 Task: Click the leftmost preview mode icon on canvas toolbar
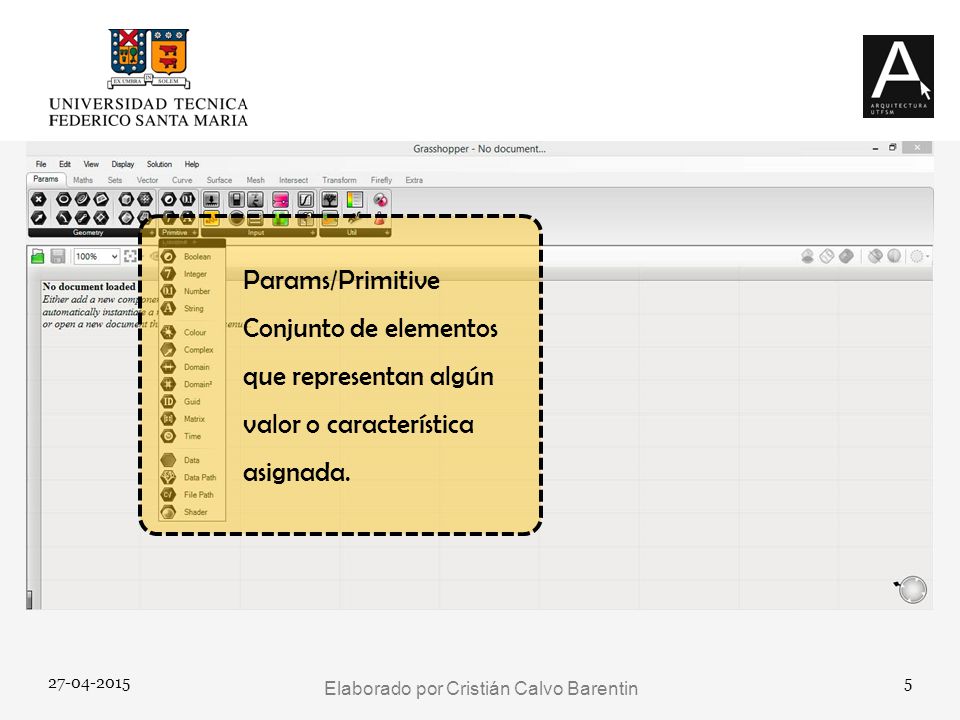click(808, 256)
